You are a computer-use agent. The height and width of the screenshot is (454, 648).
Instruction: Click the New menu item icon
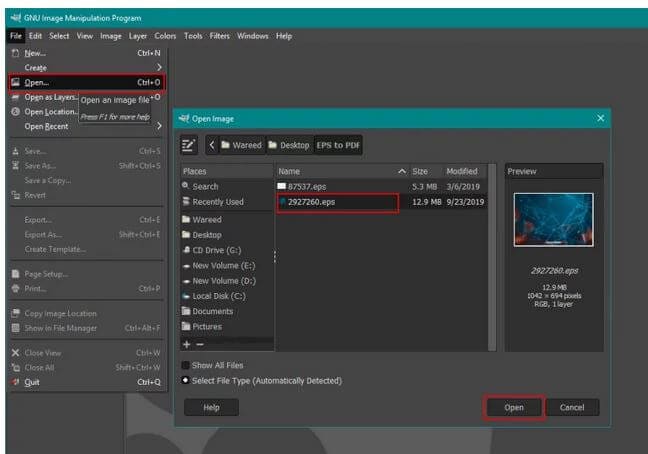(x=15, y=53)
